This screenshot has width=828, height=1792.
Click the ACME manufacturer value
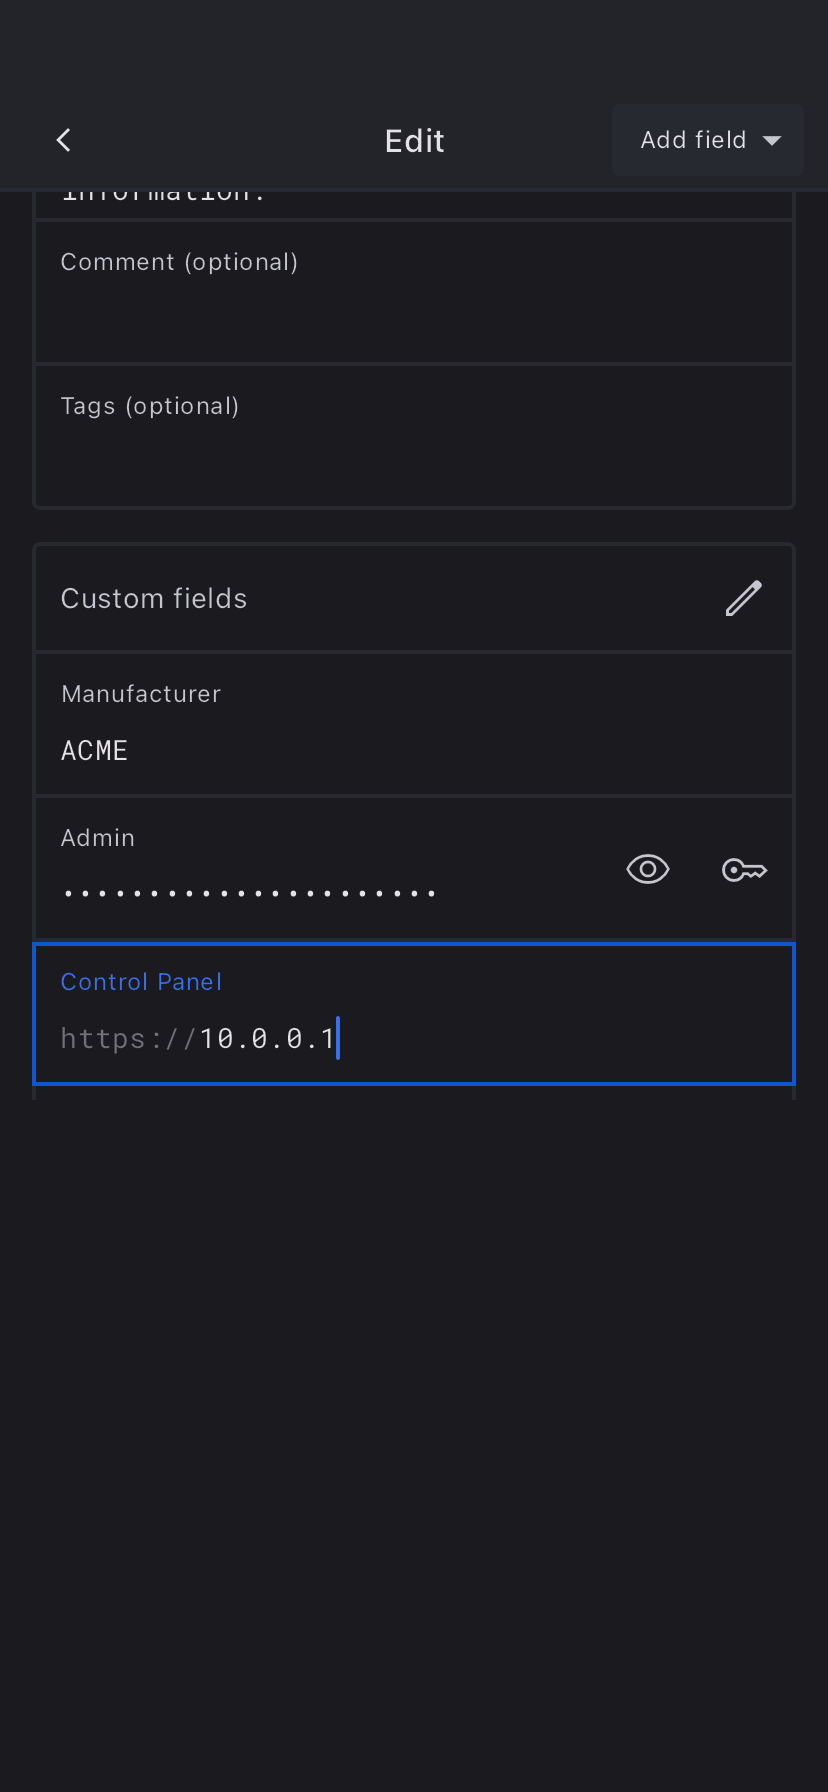(95, 751)
